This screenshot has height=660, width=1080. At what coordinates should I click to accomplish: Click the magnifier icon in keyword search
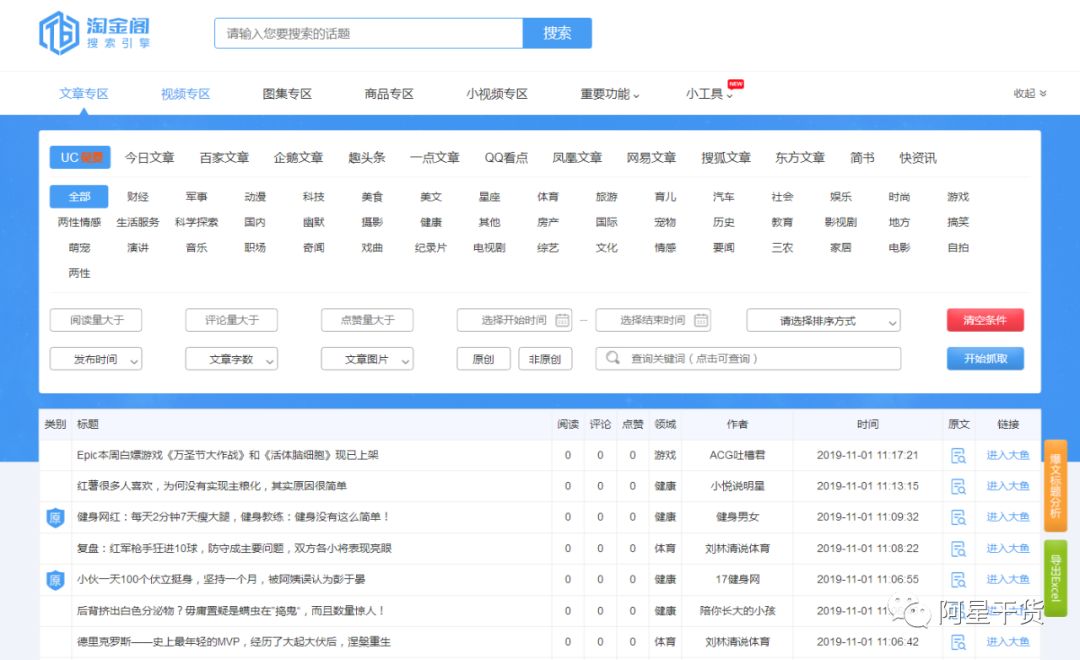click(x=612, y=358)
